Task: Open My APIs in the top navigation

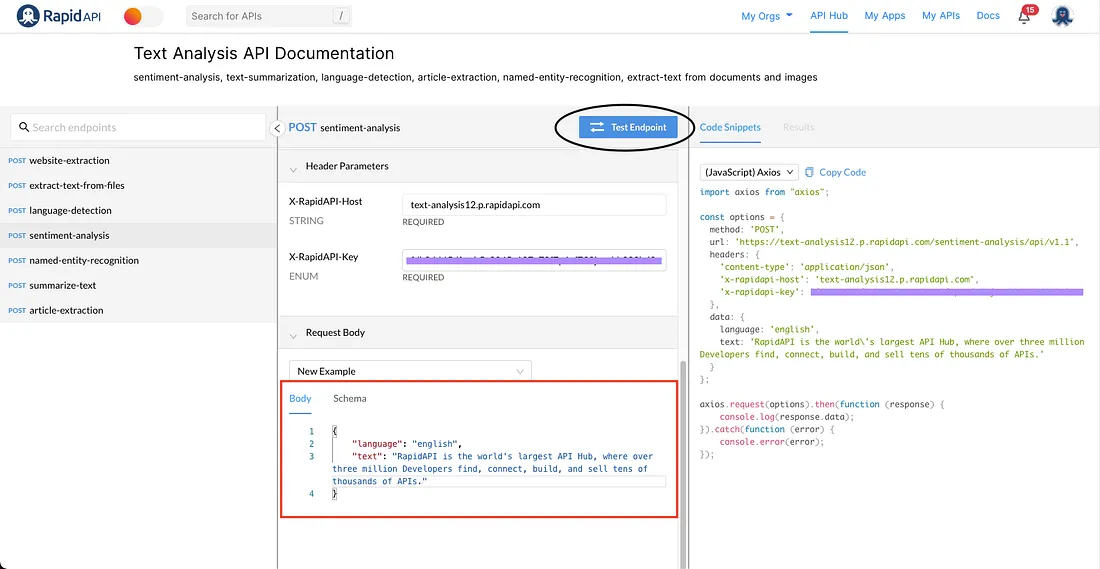Action: (941, 15)
